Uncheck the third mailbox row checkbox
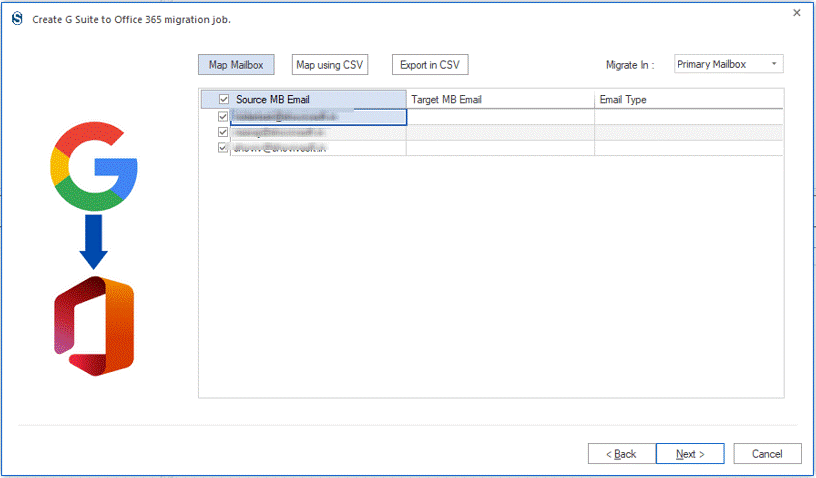 click(223, 148)
